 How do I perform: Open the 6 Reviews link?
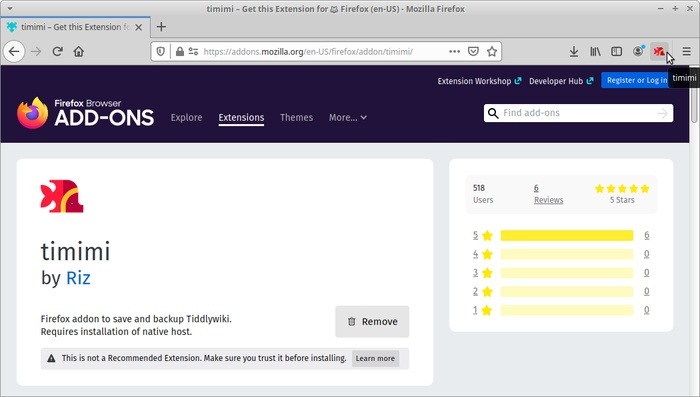[x=548, y=194]
